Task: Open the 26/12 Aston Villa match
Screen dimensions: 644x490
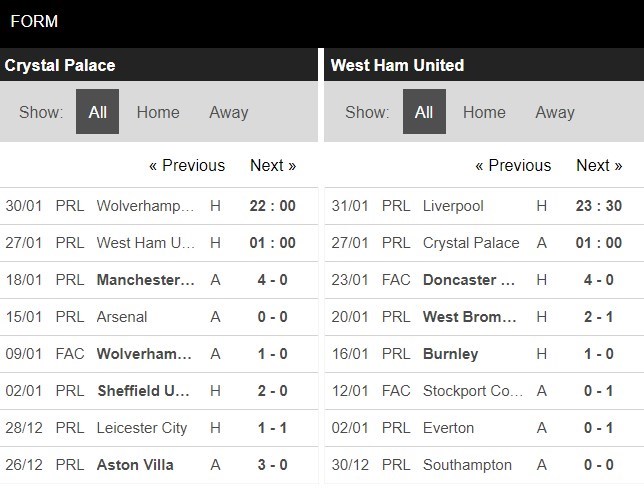Action: 159,465
